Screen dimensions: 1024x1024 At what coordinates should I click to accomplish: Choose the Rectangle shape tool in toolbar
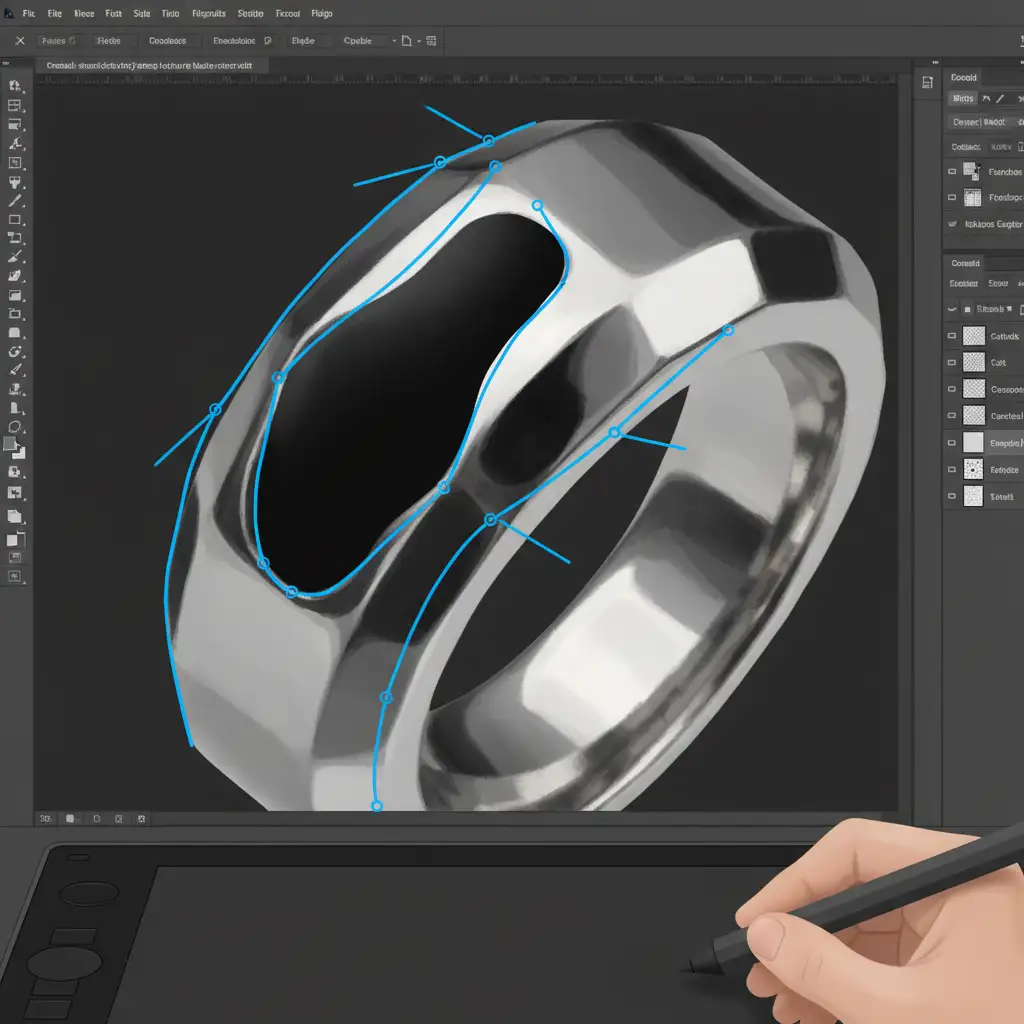point(15,220)
